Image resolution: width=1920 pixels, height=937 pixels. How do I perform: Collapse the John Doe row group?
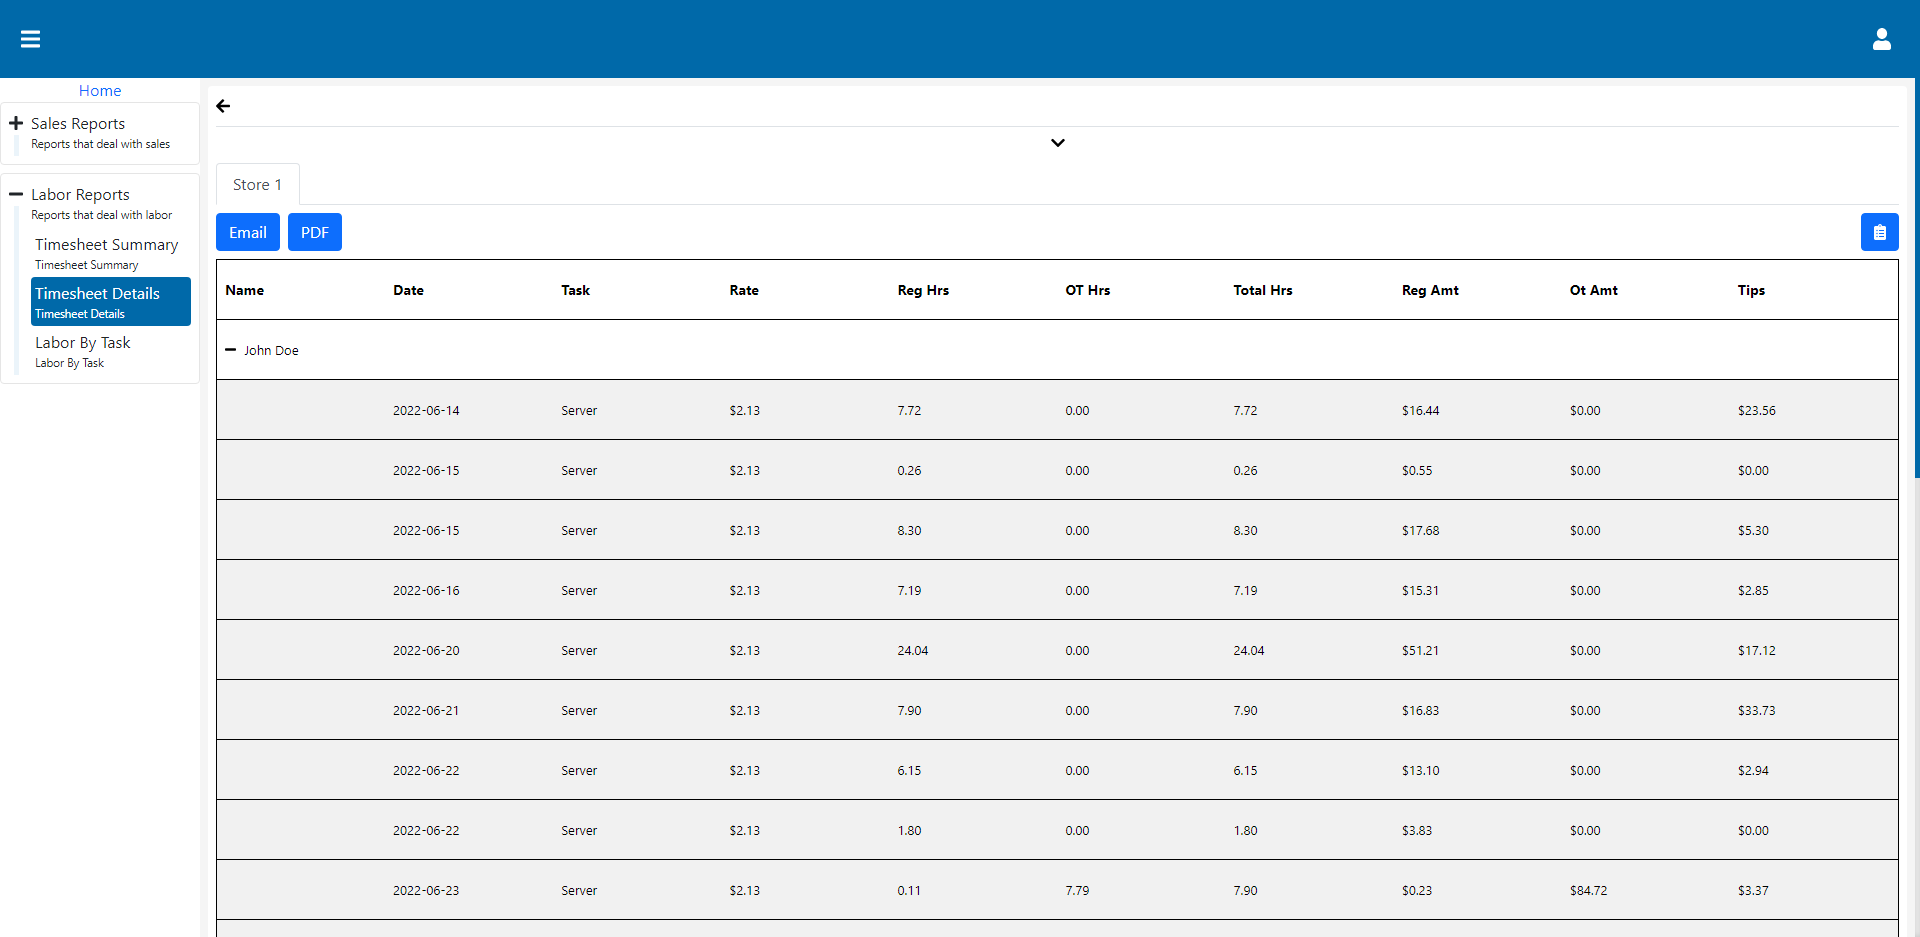tap(231, 350)
